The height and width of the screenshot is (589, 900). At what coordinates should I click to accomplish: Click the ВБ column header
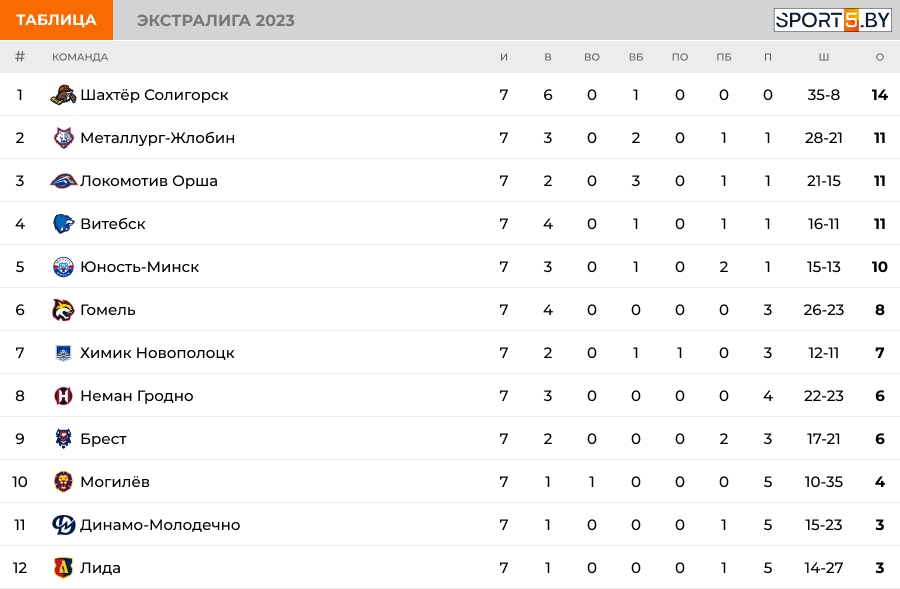pos(636,57)
